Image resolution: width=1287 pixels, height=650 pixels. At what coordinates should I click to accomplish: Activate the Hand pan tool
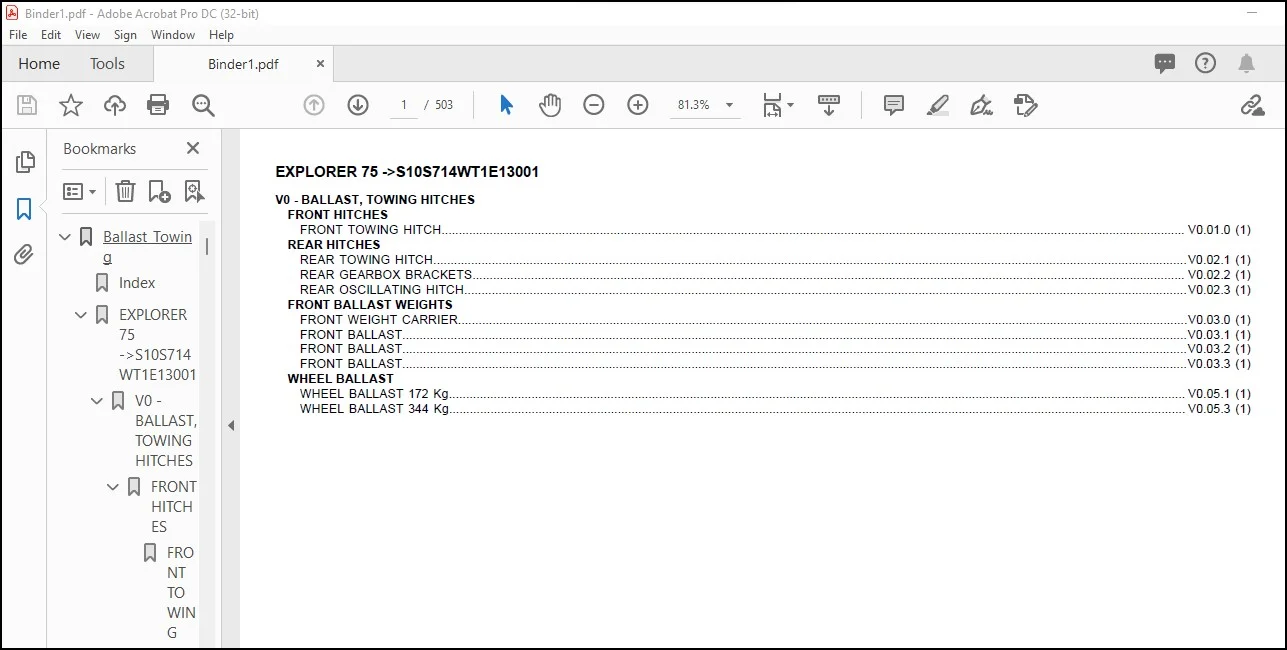[x=550, y=105]
